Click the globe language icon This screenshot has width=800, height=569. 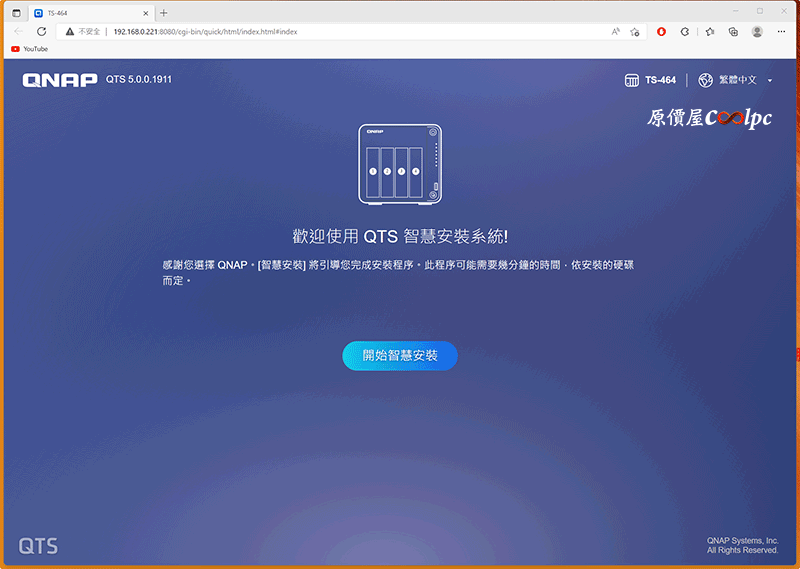[x=705, y=80]
